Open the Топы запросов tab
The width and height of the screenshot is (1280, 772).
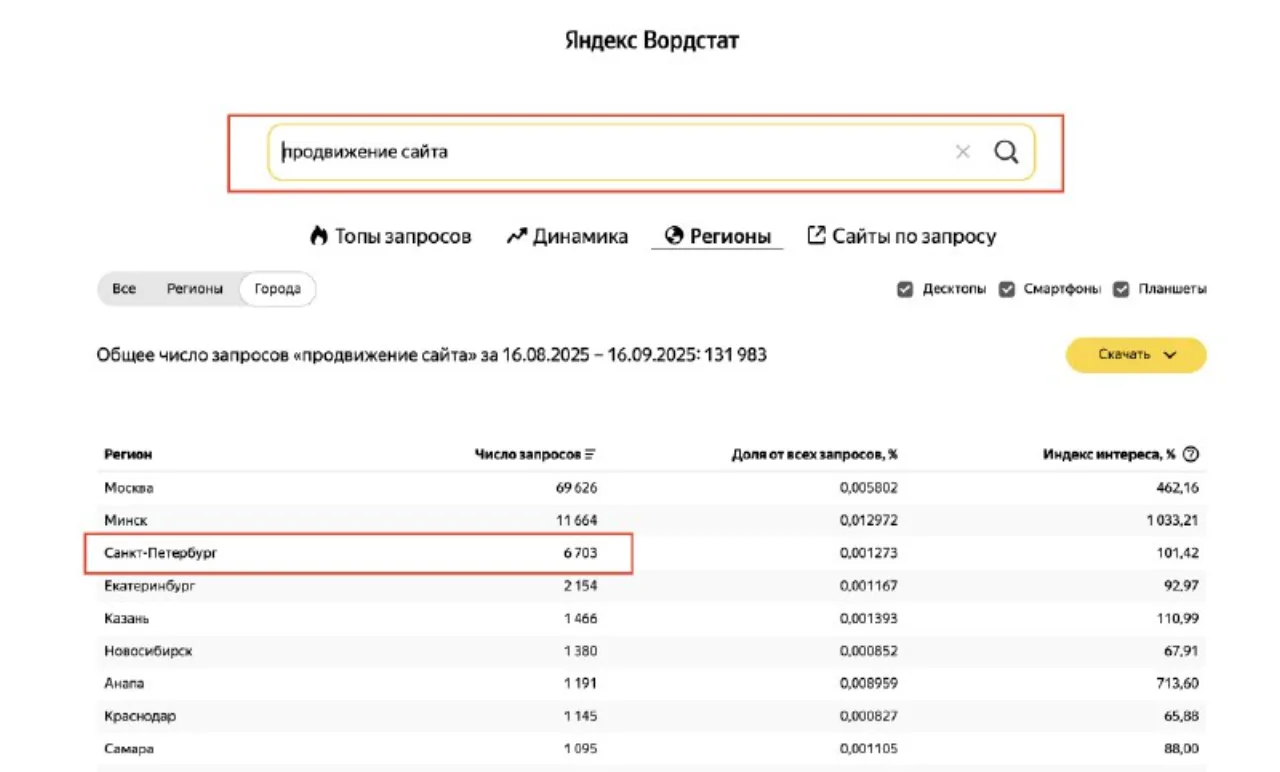pyautogui.click(x=390, y=237)
